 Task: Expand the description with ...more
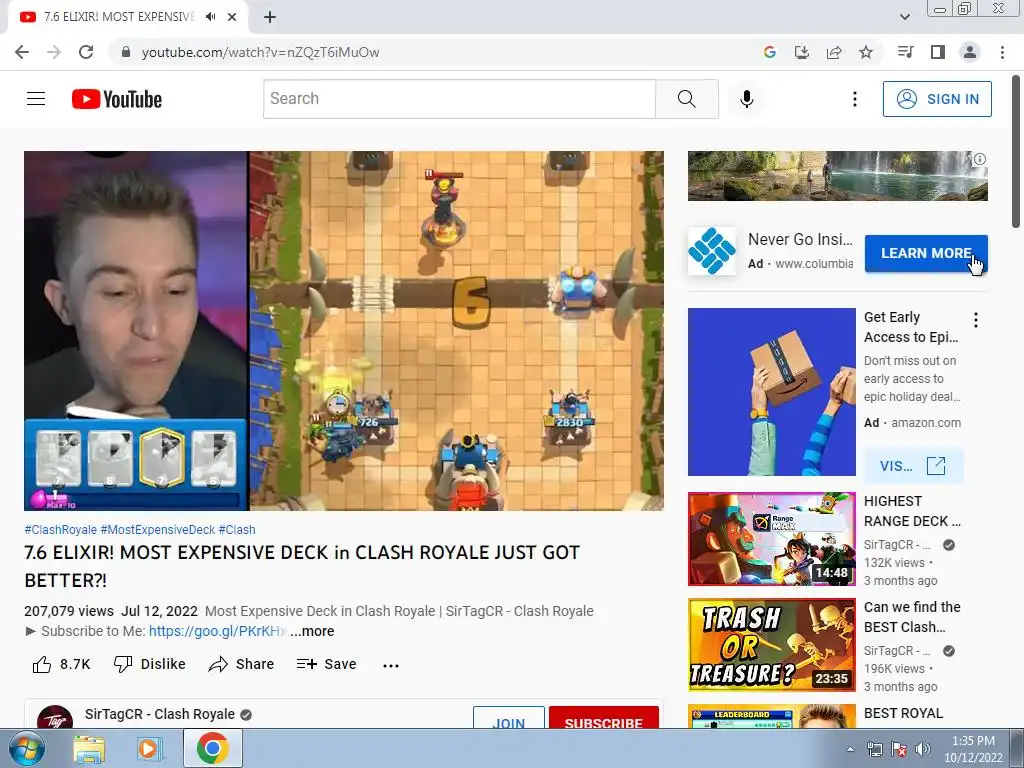pos(312,631)
